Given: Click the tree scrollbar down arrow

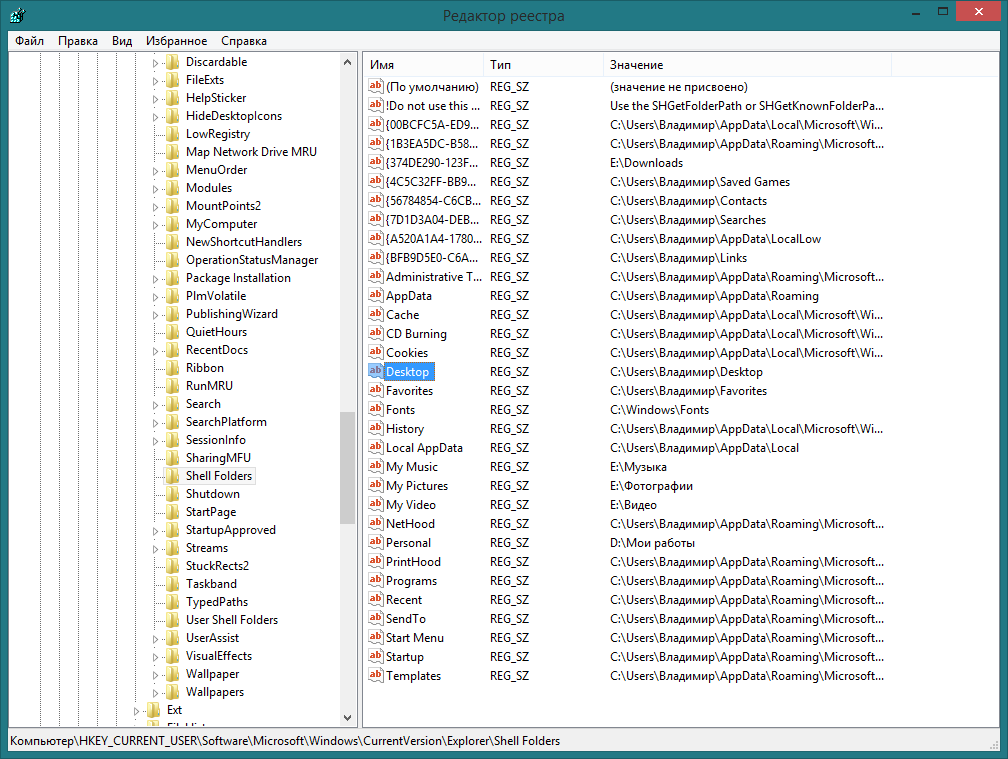Looking at the screenshot, I should click(x=347, y=718).
